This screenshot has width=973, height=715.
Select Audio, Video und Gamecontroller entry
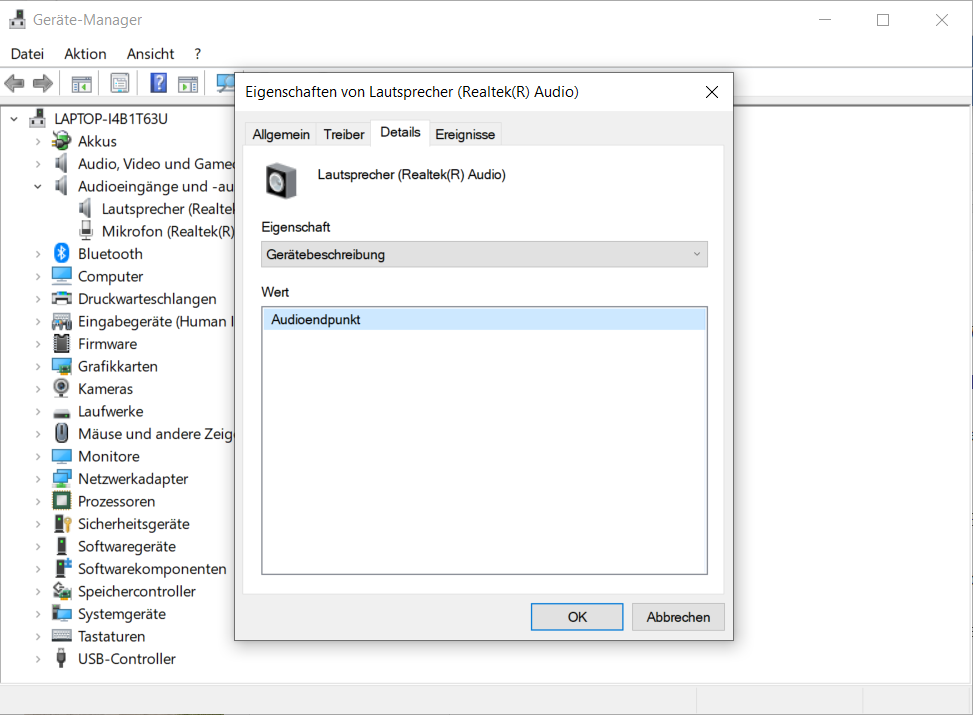click(x=156, y=164)
